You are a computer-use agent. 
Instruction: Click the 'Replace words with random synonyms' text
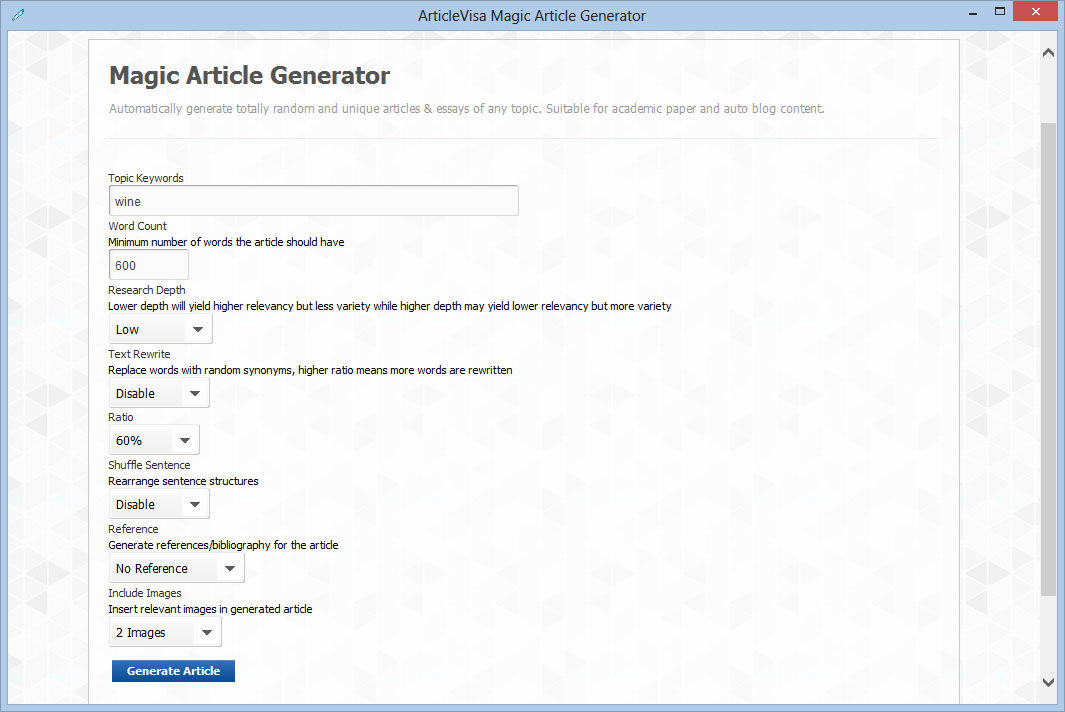click(310, 370)
